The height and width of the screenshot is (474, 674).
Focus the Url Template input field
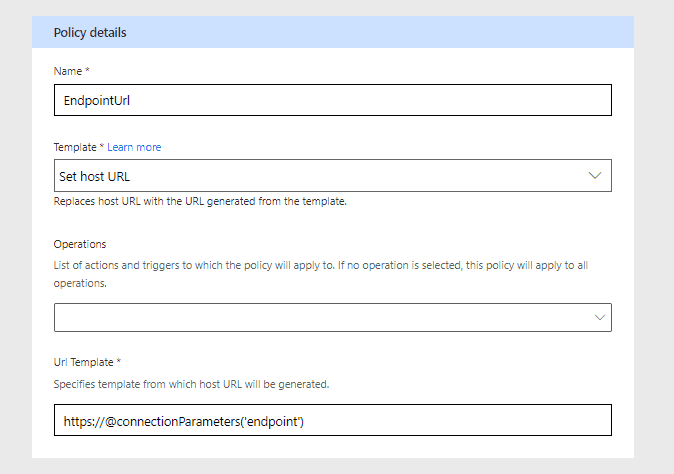333,420
